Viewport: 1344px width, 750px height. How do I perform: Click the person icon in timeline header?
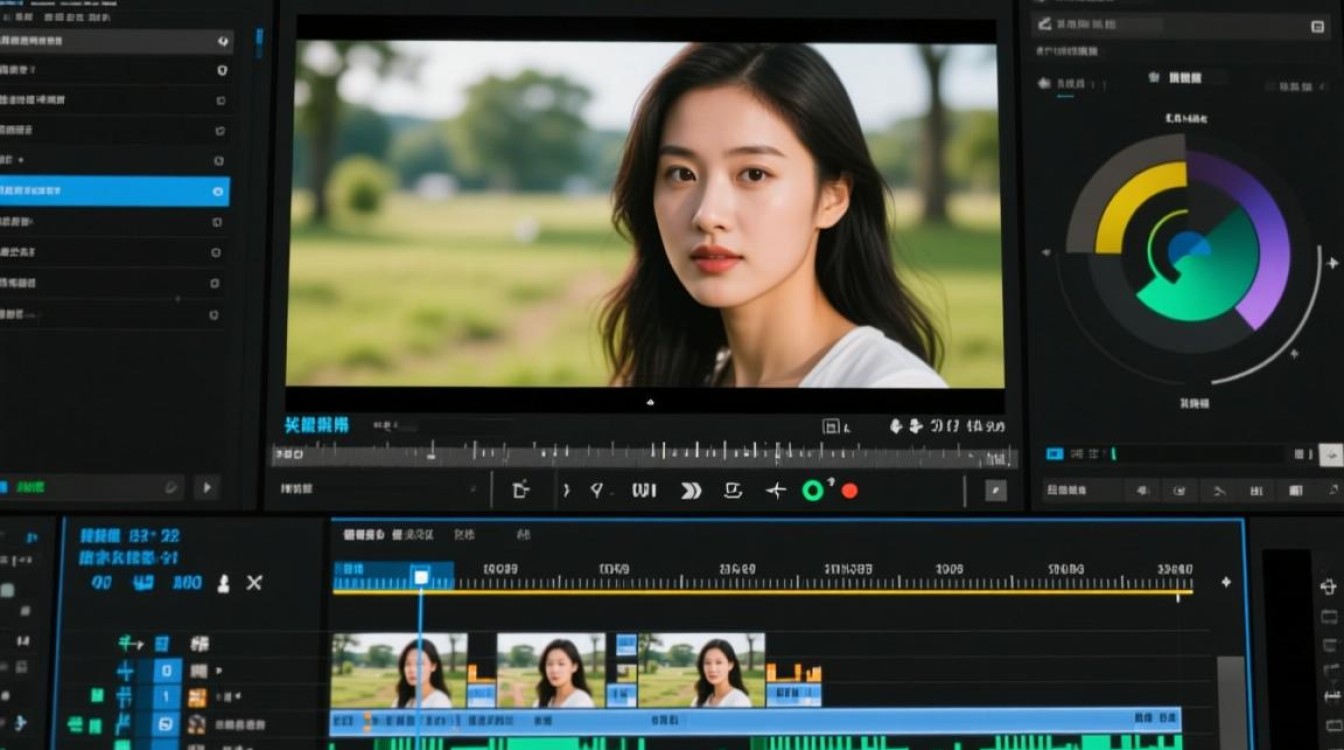pyautogui.click(x=223, y=583)
